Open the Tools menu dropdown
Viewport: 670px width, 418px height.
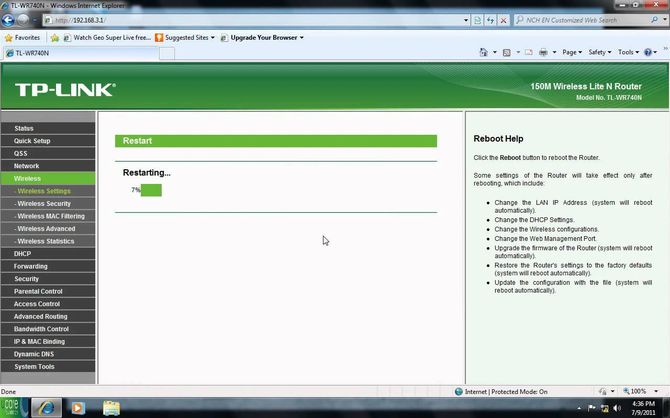coord(628,52)
